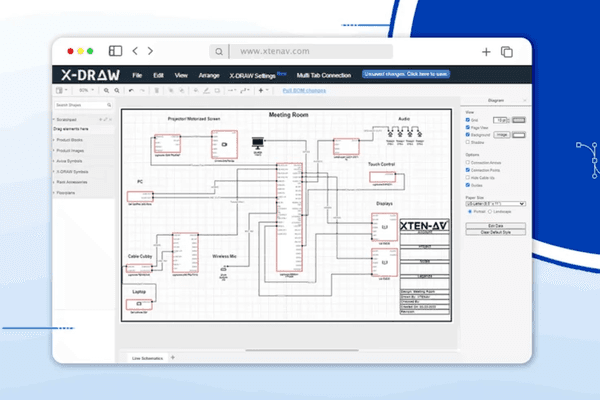Select the monitor display icon on canvas
The width and height of the screenshot is (600, 400).
click(258, 144)
